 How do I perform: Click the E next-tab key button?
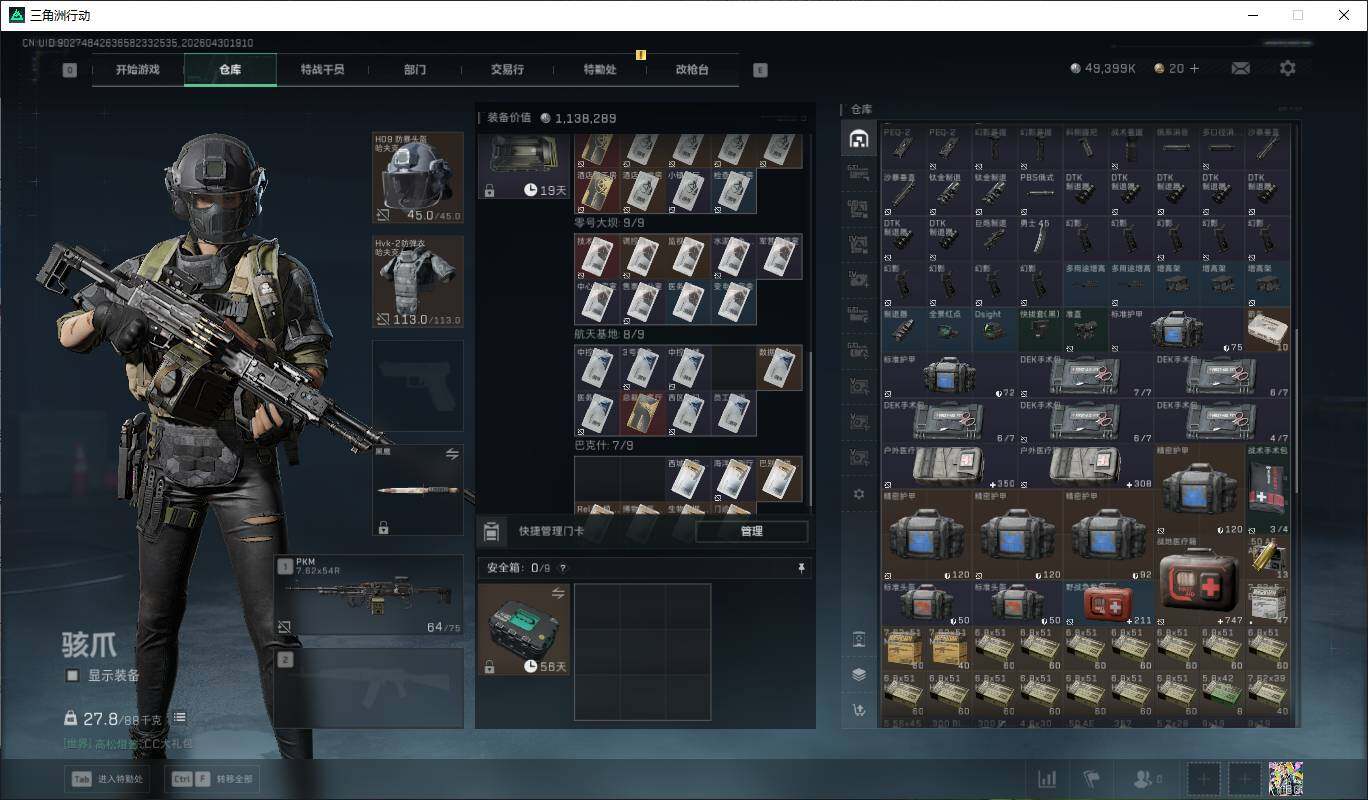[760, 70]
